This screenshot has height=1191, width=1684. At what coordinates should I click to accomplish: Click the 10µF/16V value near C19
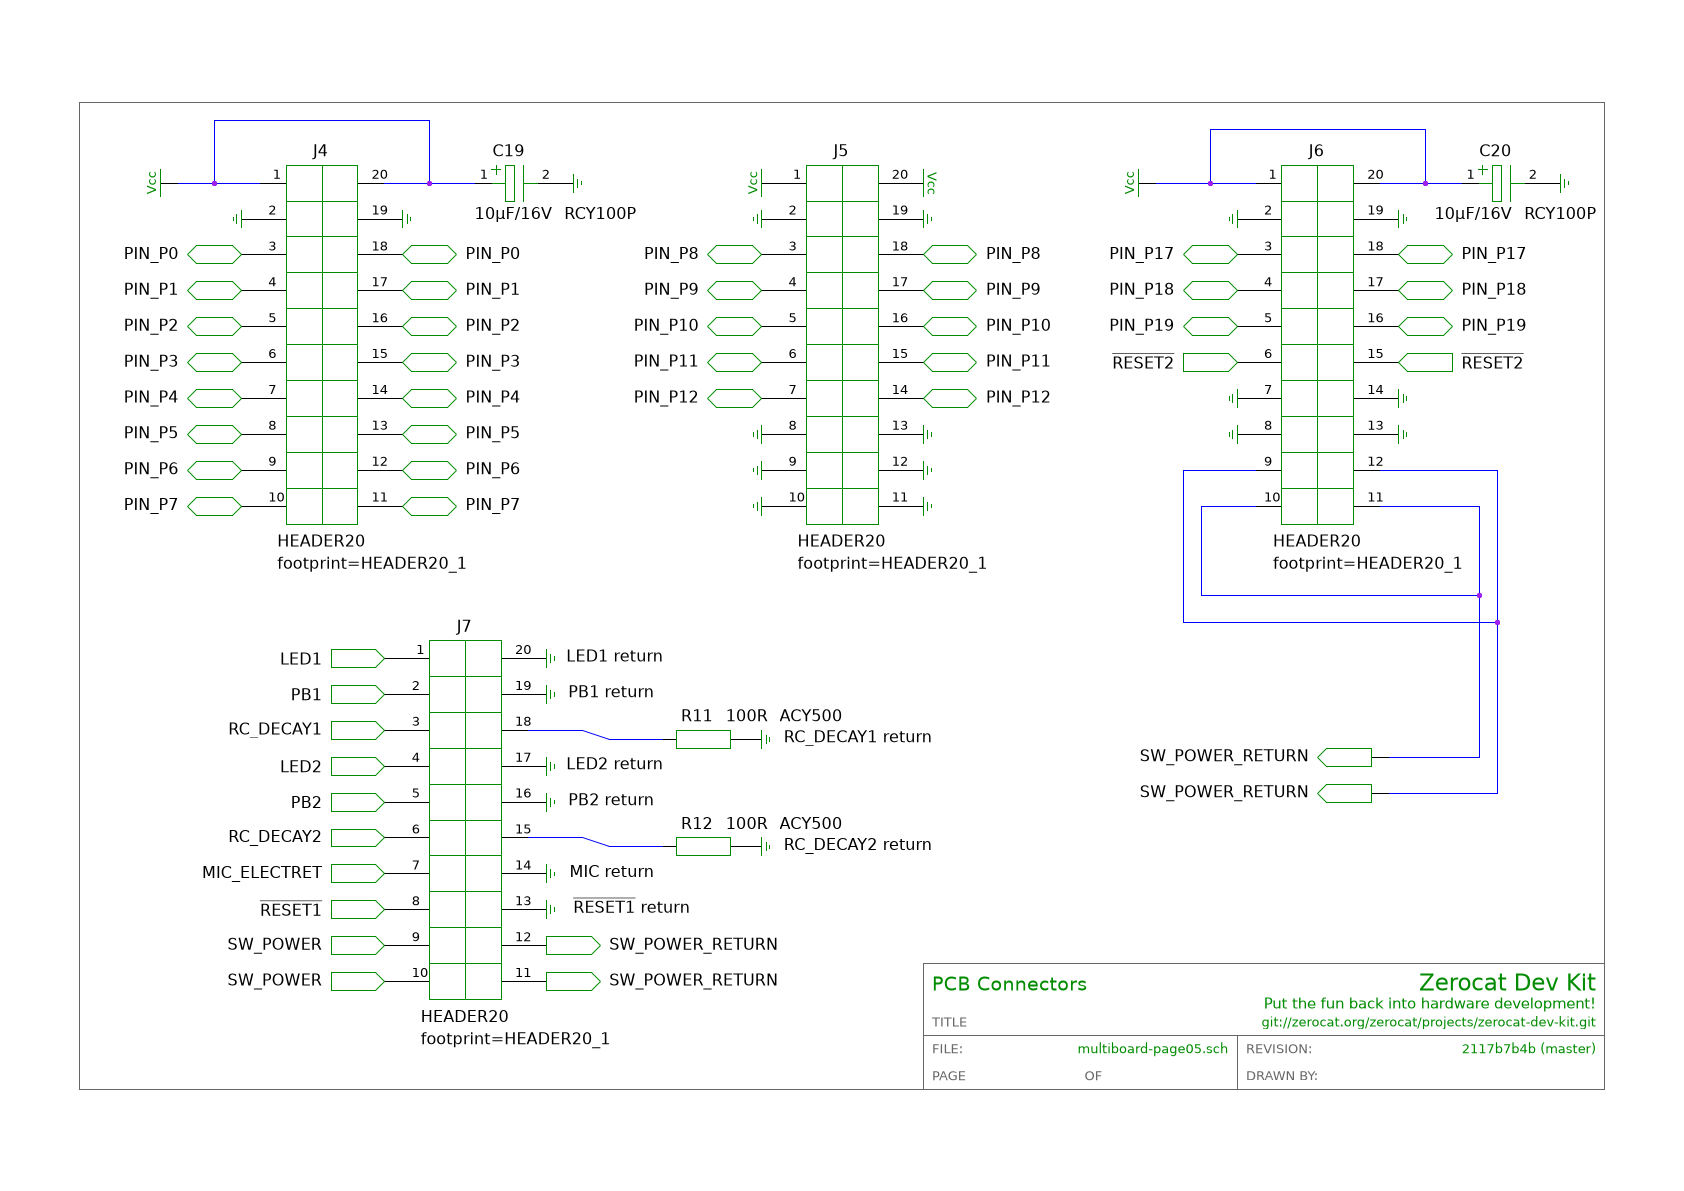point(513,214)
